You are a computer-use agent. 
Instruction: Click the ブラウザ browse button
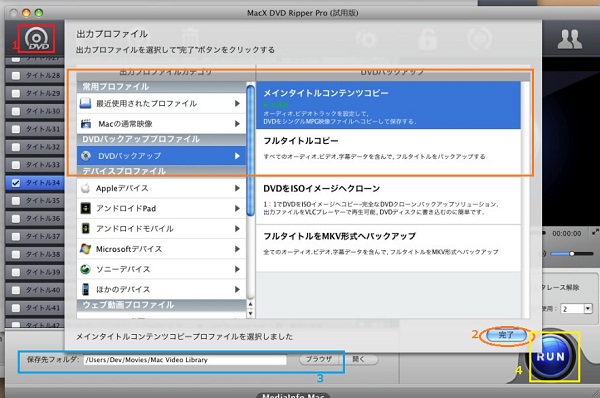tap(319, 359)
